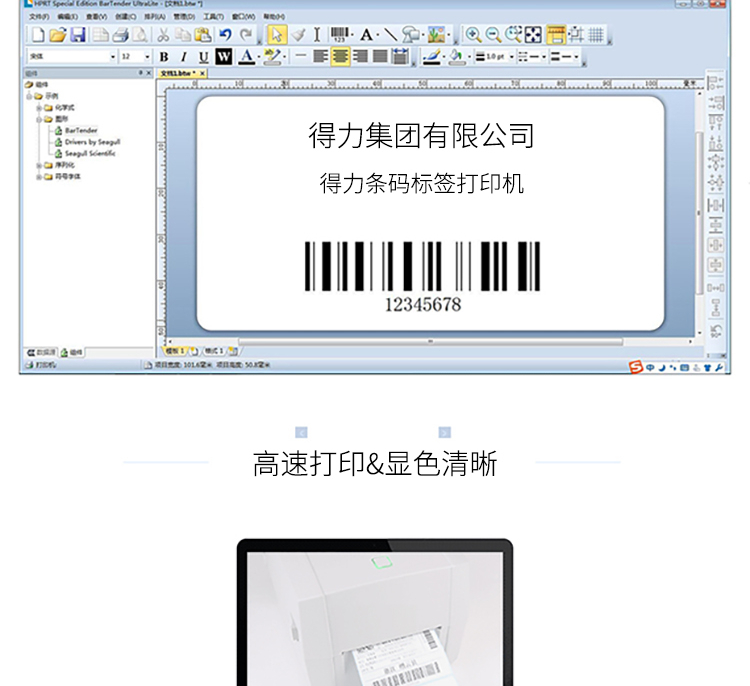Image resolution: width=750 pixels, height=686 pixels.
Task: Toggle the highlighted template view icon
Action: [555, 35]
